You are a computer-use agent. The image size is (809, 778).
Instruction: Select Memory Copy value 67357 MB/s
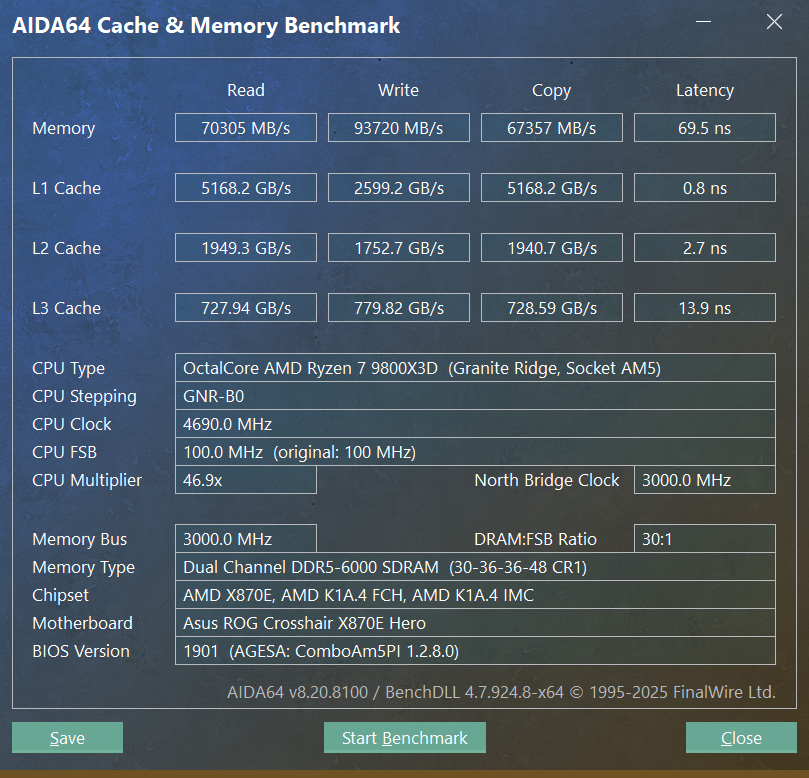(x=552, y=127)
